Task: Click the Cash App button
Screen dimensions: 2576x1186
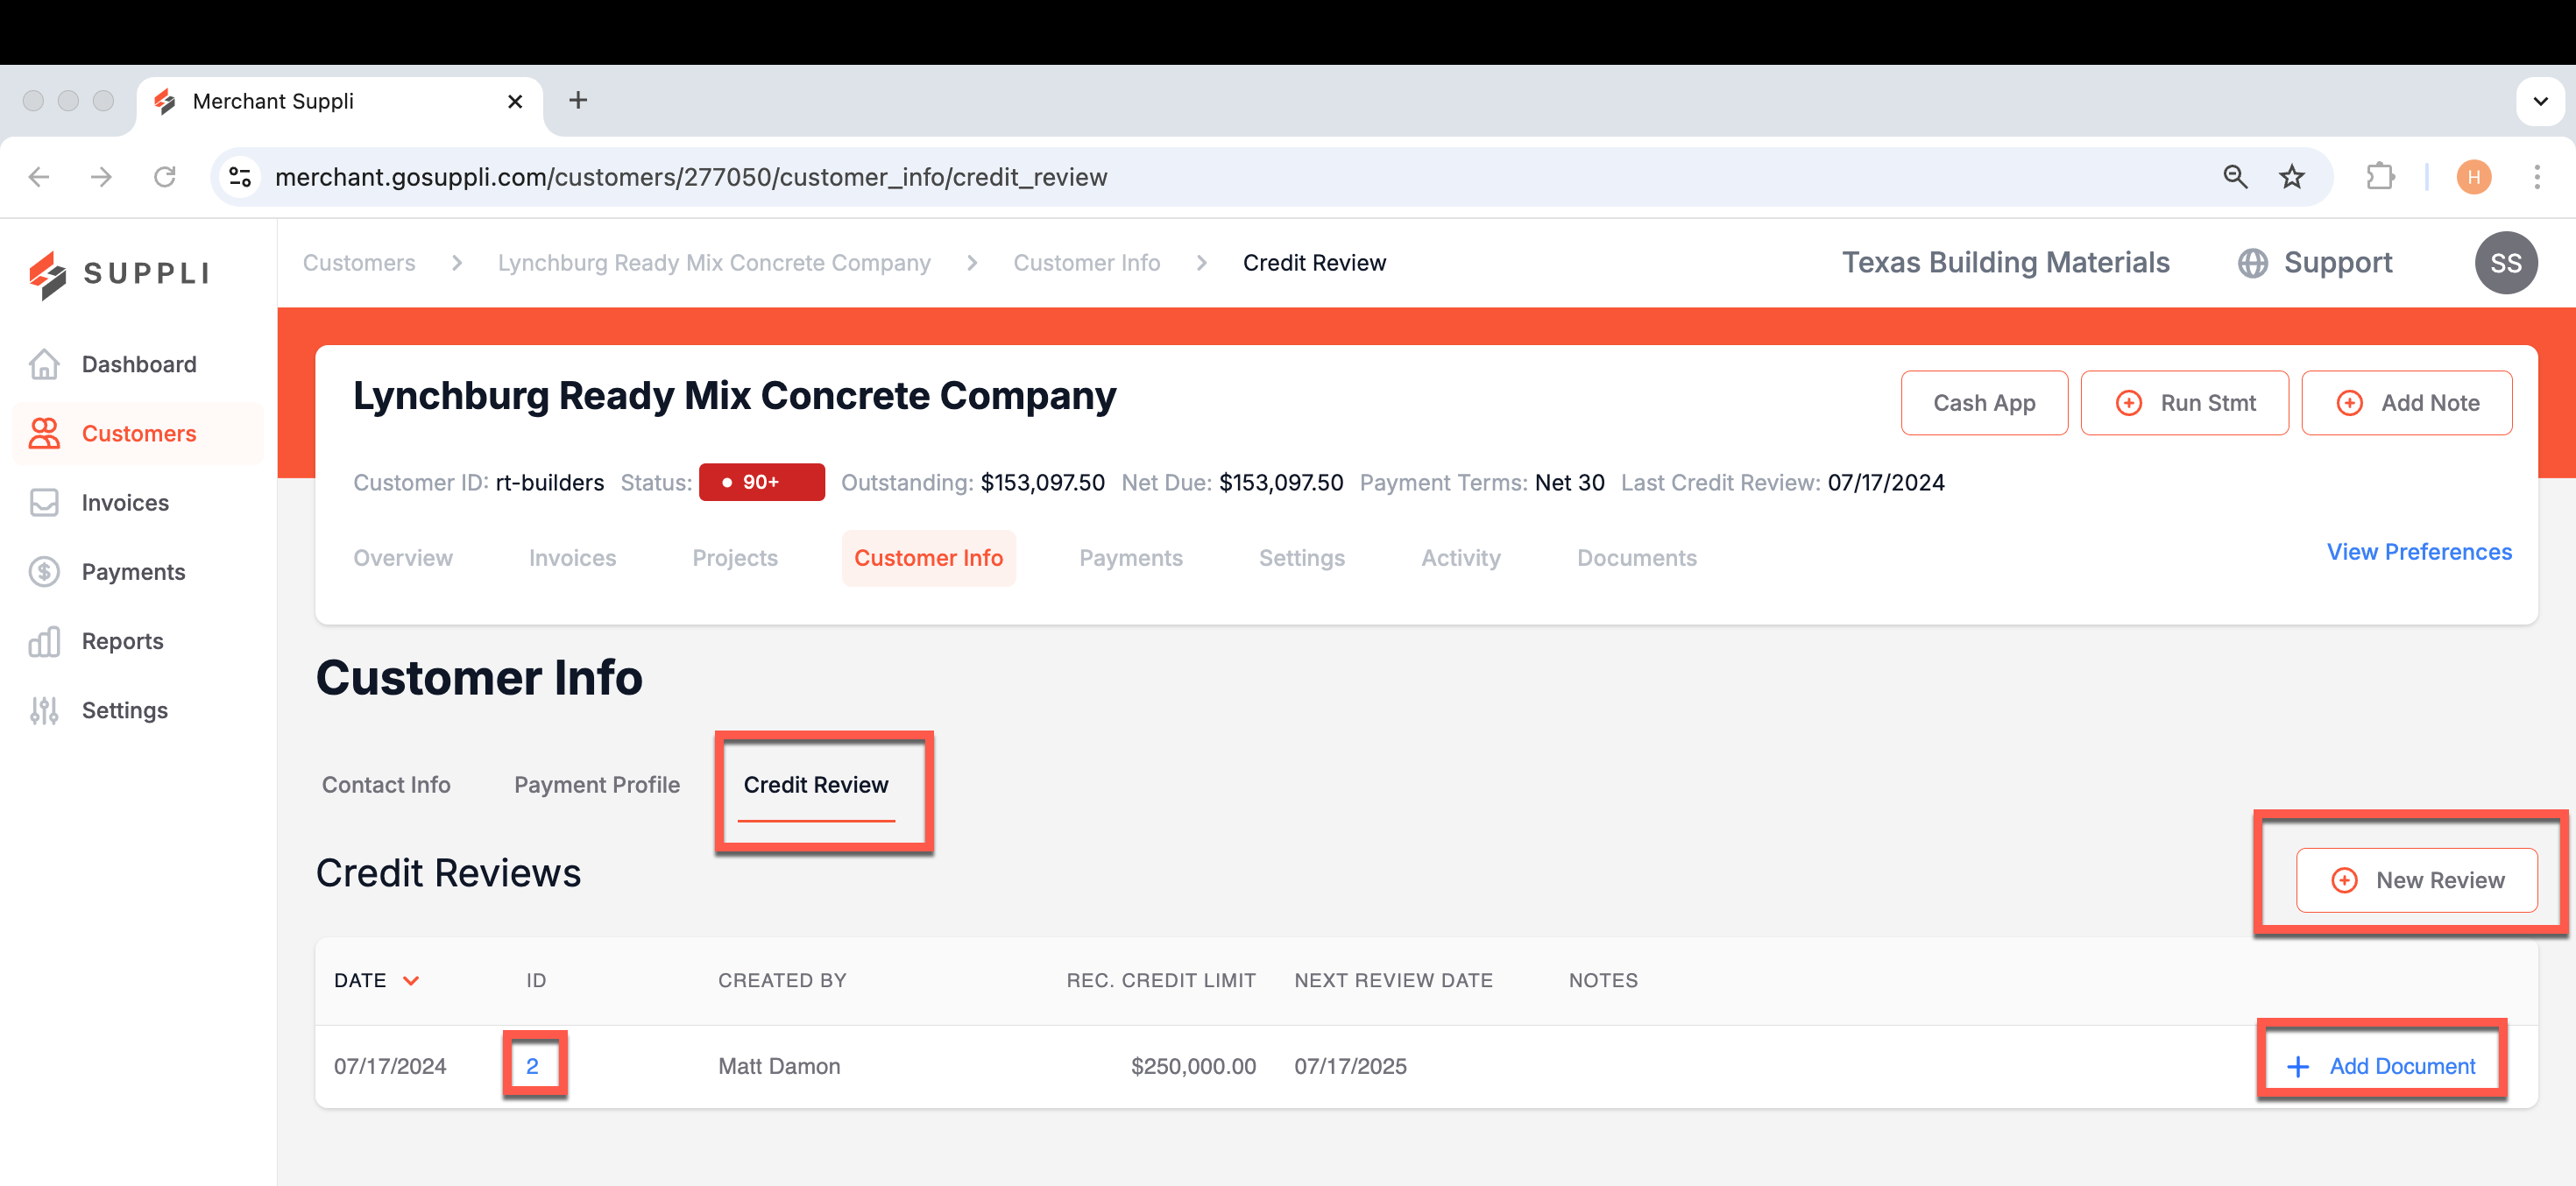Action: coord(1984,403)
